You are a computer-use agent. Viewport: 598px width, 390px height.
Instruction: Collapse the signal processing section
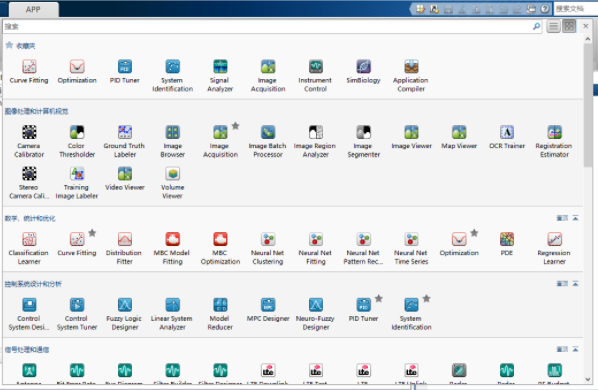click(575, 349)
